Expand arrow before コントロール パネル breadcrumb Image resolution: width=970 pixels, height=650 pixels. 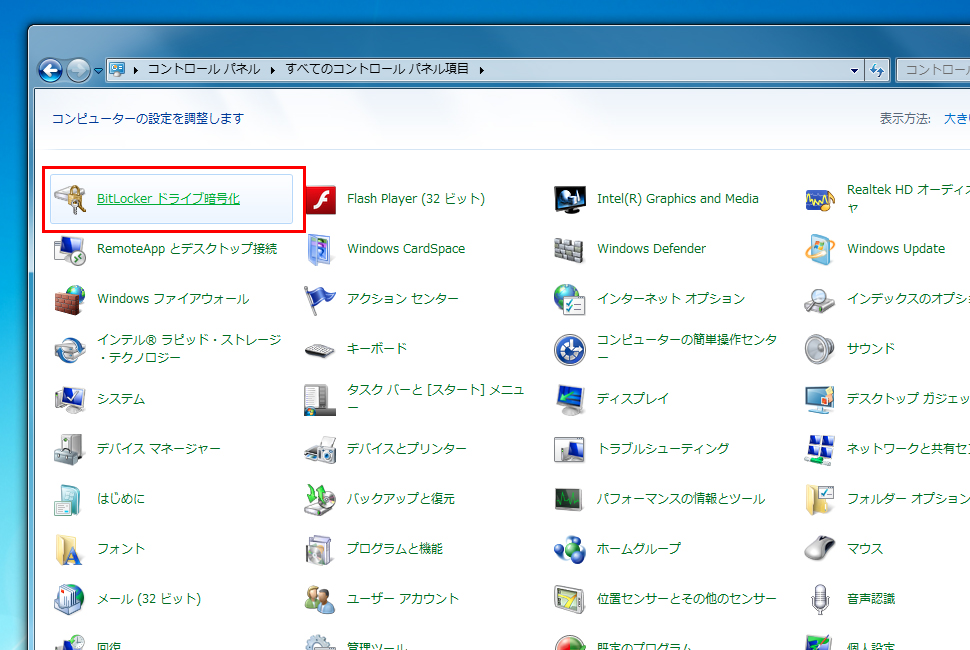click(135, 70)
